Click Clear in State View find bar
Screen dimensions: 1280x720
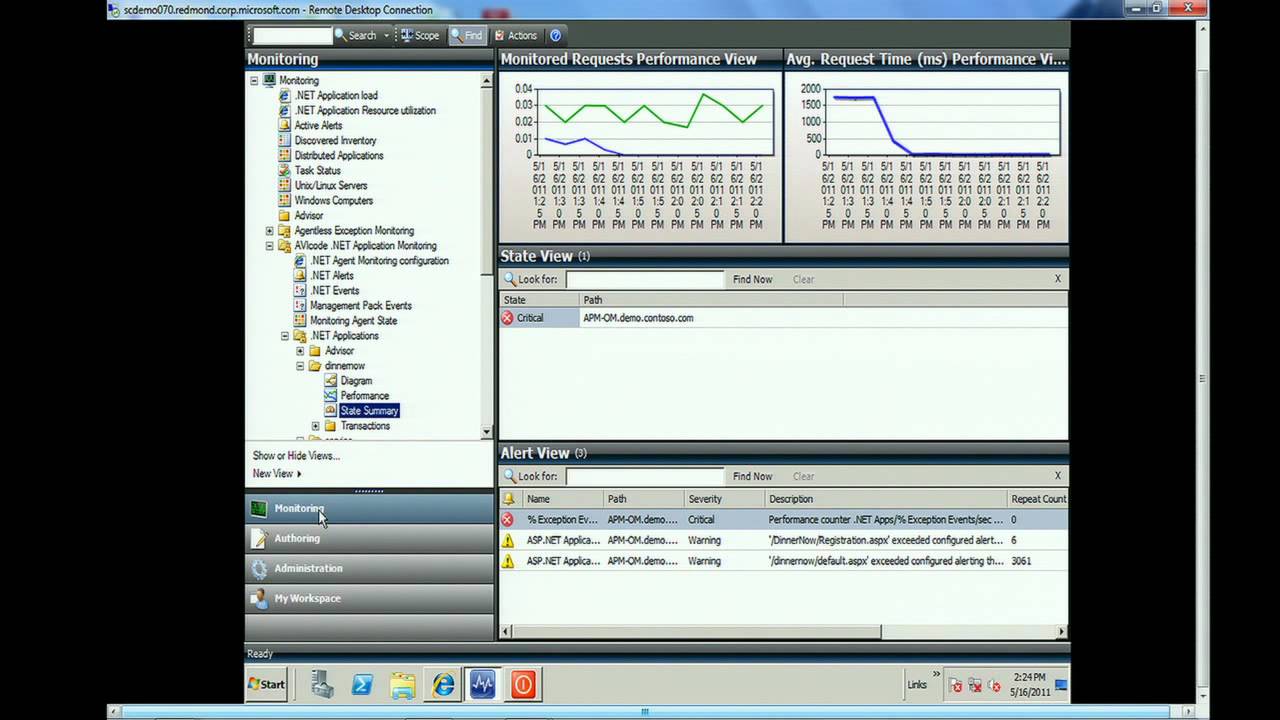pos(803,279)
